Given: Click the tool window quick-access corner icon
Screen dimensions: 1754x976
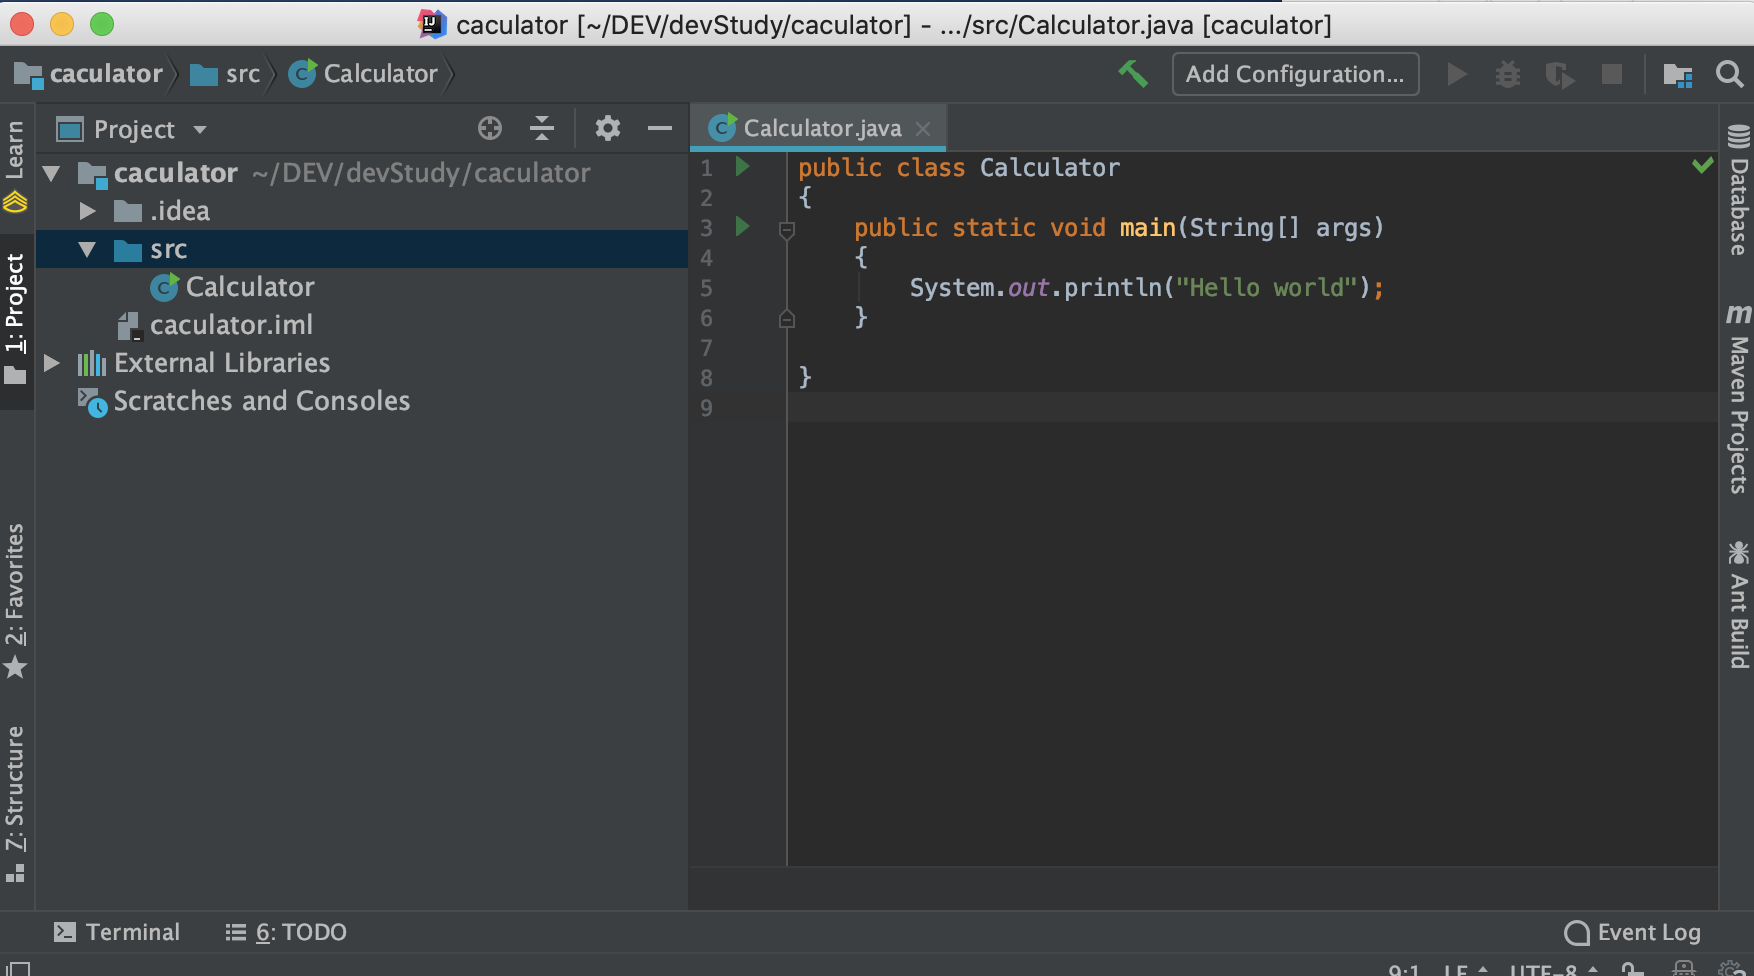Looking at the screenshot, I should pos(19,968).
